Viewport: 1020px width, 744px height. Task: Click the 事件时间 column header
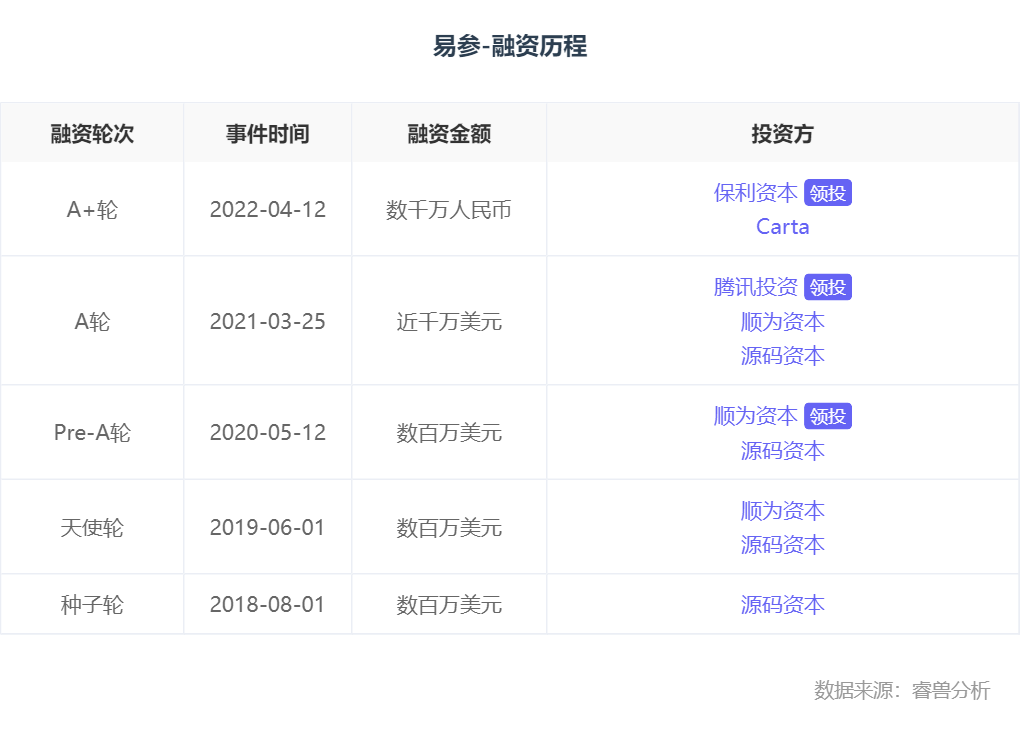coord(267,133)
